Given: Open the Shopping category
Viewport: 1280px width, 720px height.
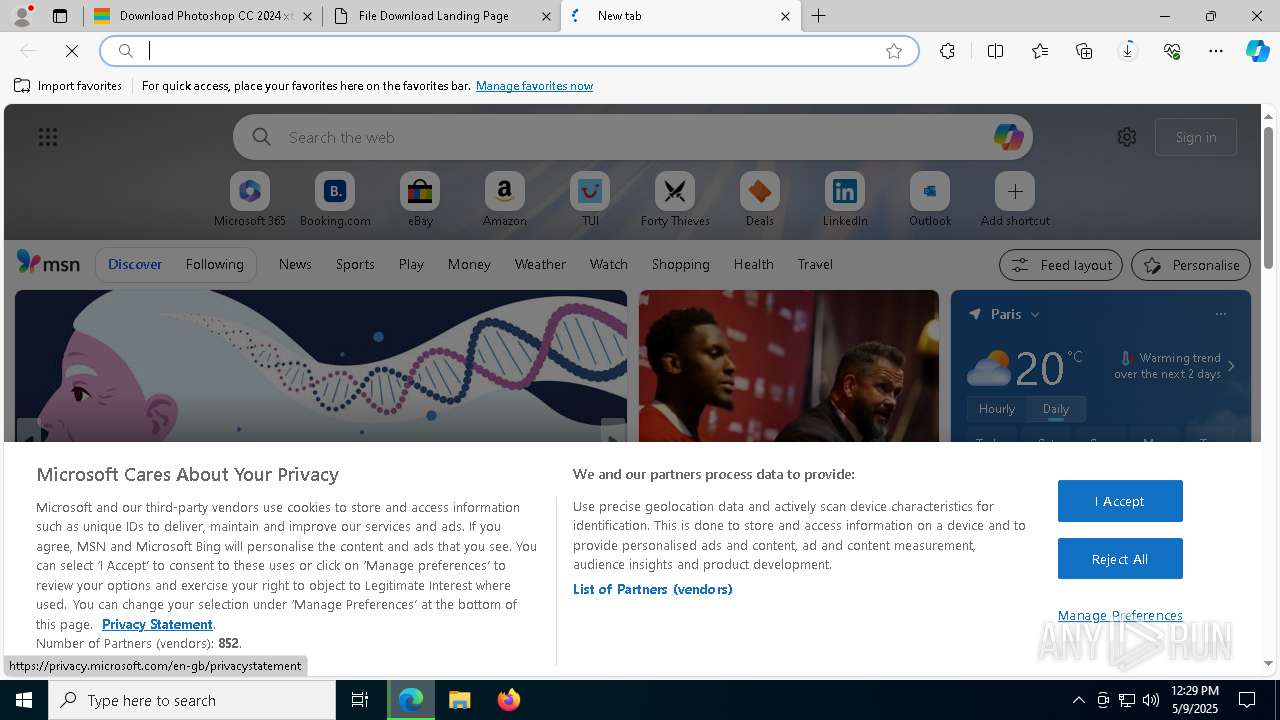Looking at the screenshot, I should pyautogui.click(x=680, y=264).
